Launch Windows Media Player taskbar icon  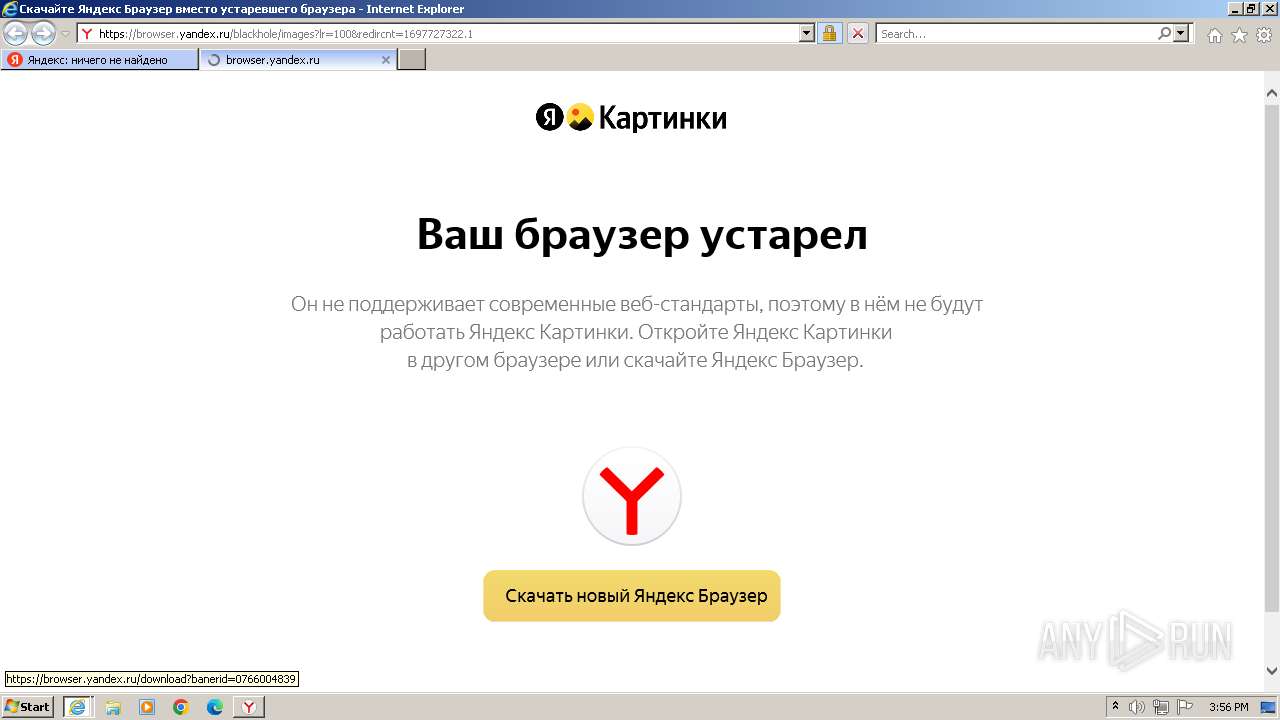147,707
